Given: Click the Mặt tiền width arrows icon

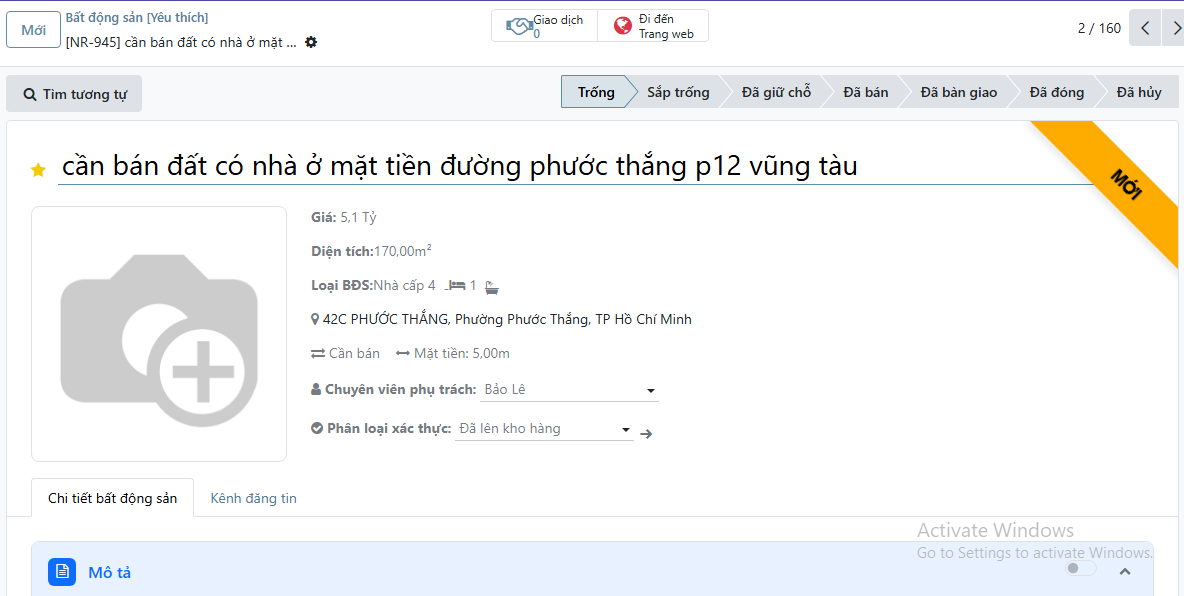Looking at the screenshot, I should (x=402, y=354).
